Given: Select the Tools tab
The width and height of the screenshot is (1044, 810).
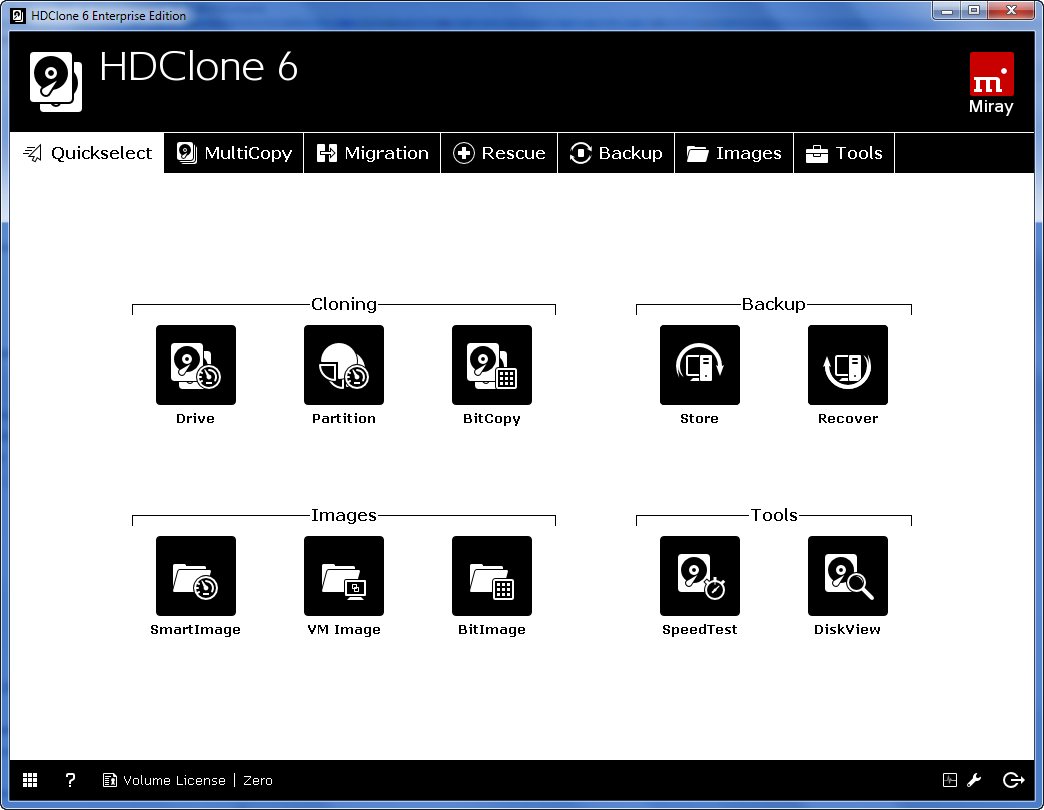Looking at the screenshot, I should pos(844,153).
